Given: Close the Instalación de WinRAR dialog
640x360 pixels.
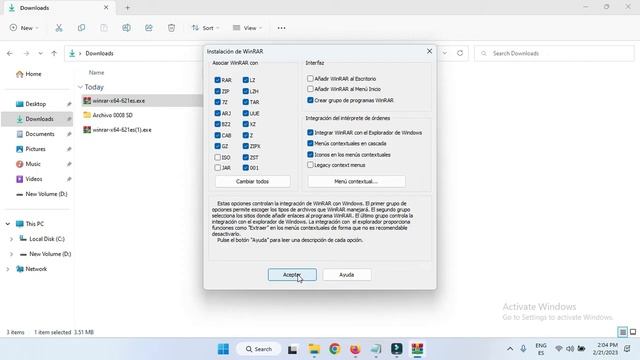Looking at the screenshot, I should point(429,51).
